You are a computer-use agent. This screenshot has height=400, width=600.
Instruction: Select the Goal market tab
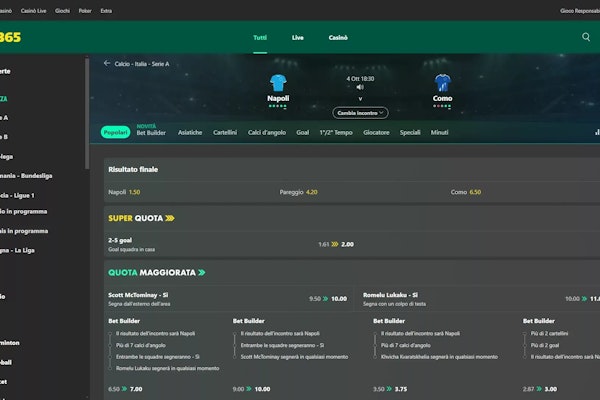click(x=302, y=132)
